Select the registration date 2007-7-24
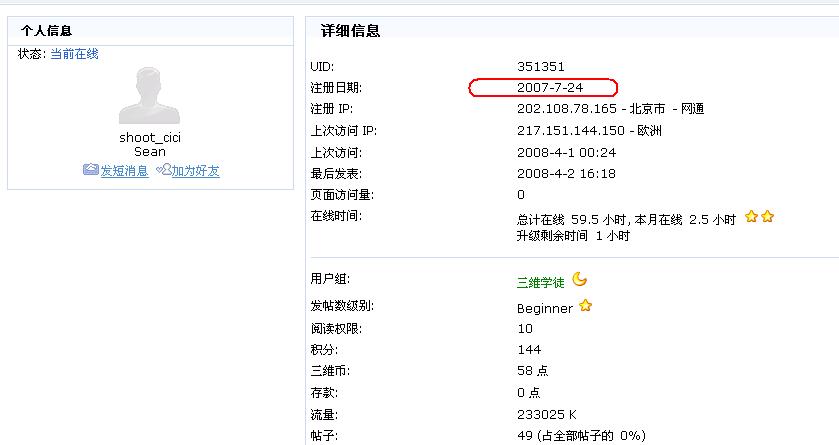 [550, 88]
